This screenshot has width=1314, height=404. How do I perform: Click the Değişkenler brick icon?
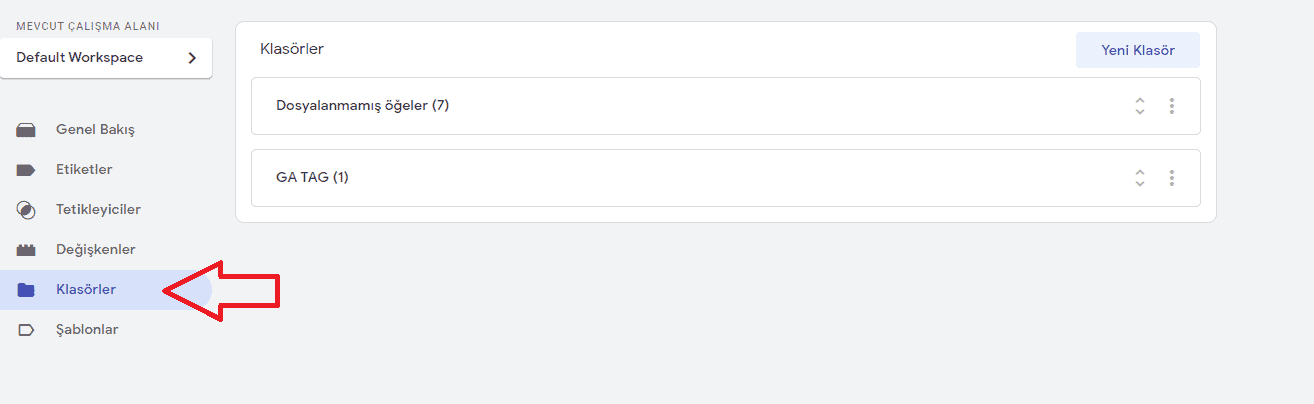pos(26,250)
